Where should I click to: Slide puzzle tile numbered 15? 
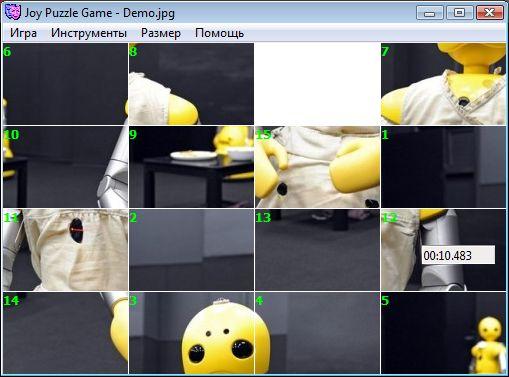click(317, 167)
